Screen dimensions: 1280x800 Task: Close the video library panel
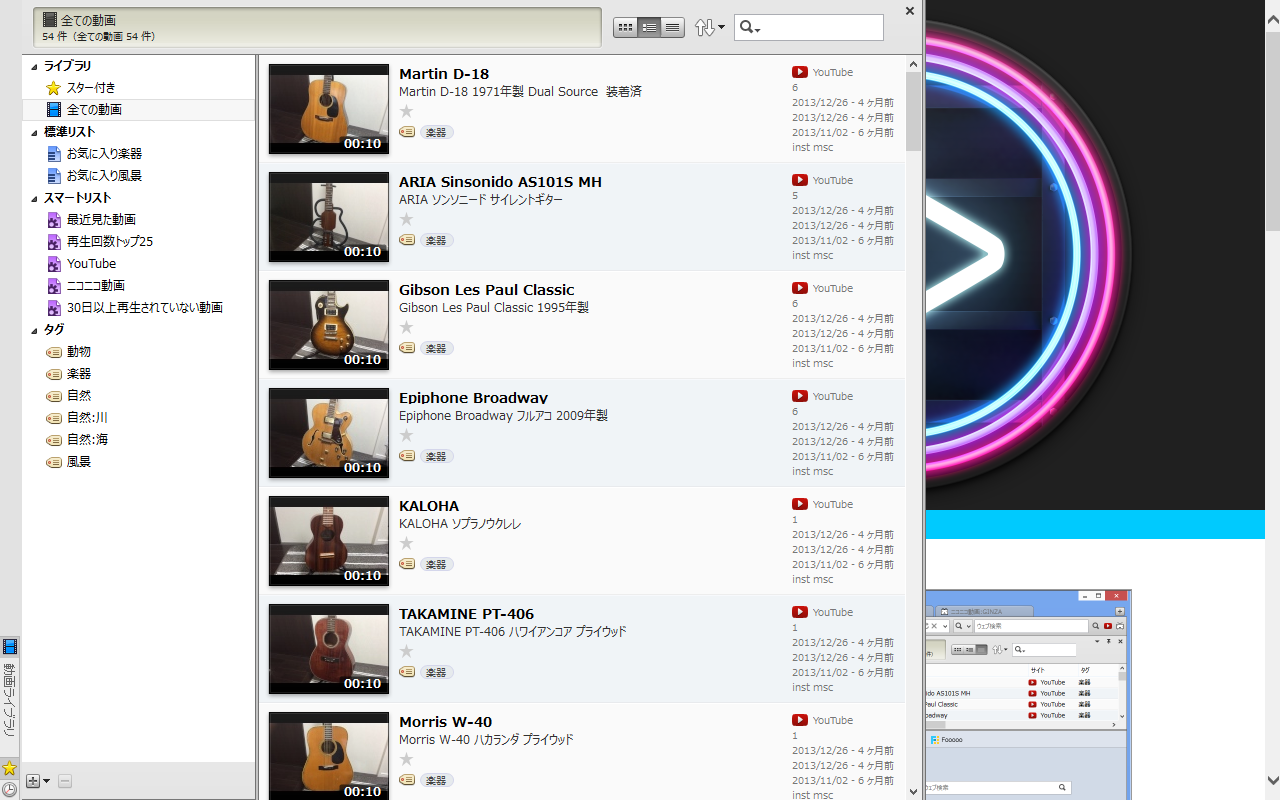[909, 11]
